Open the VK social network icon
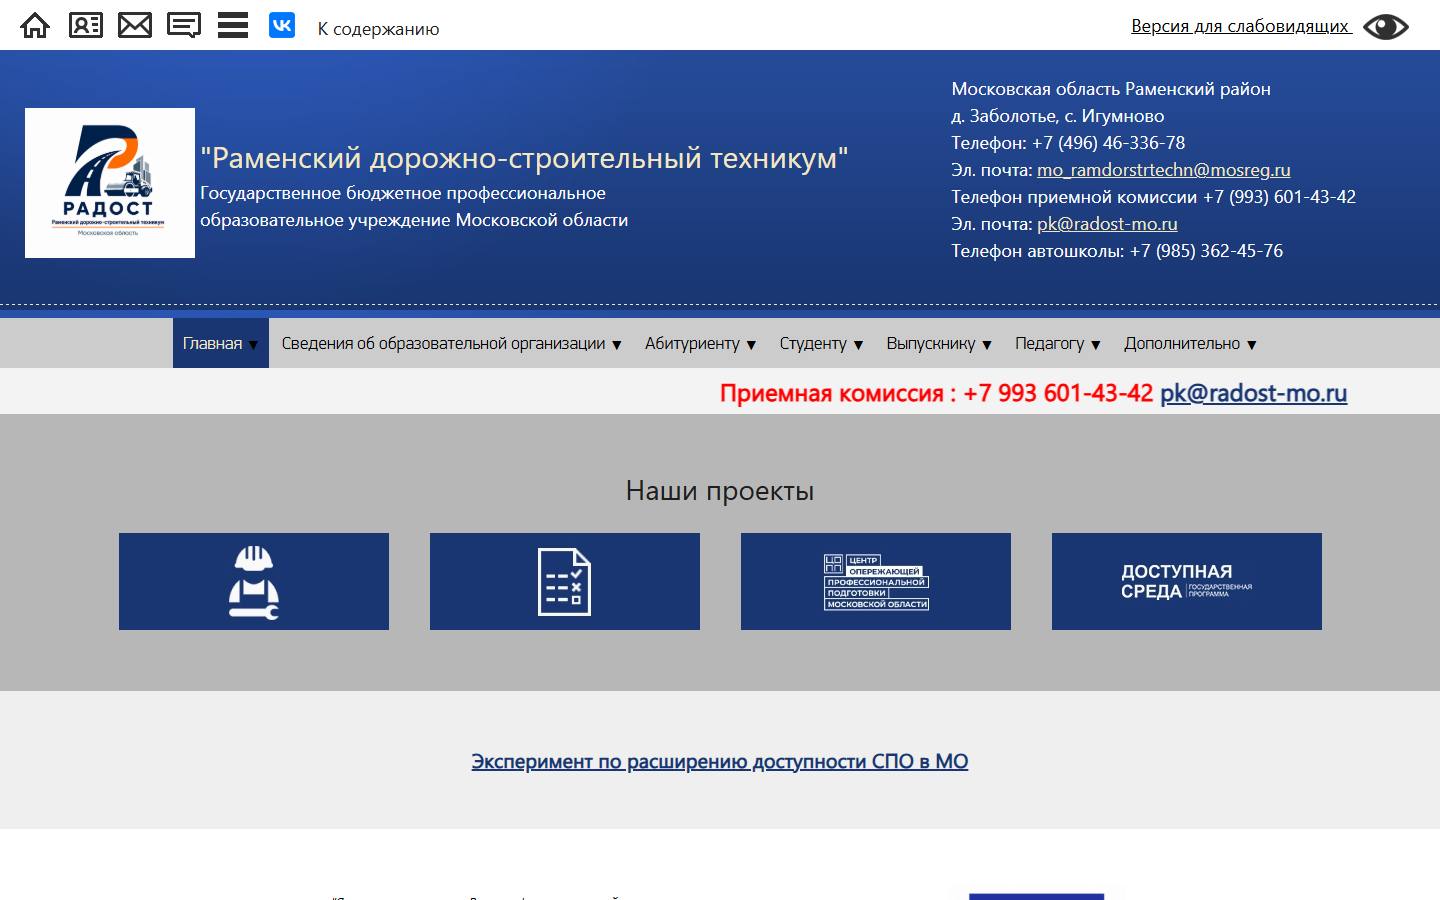Screen dimensions: 1440x900 (282, 25)
